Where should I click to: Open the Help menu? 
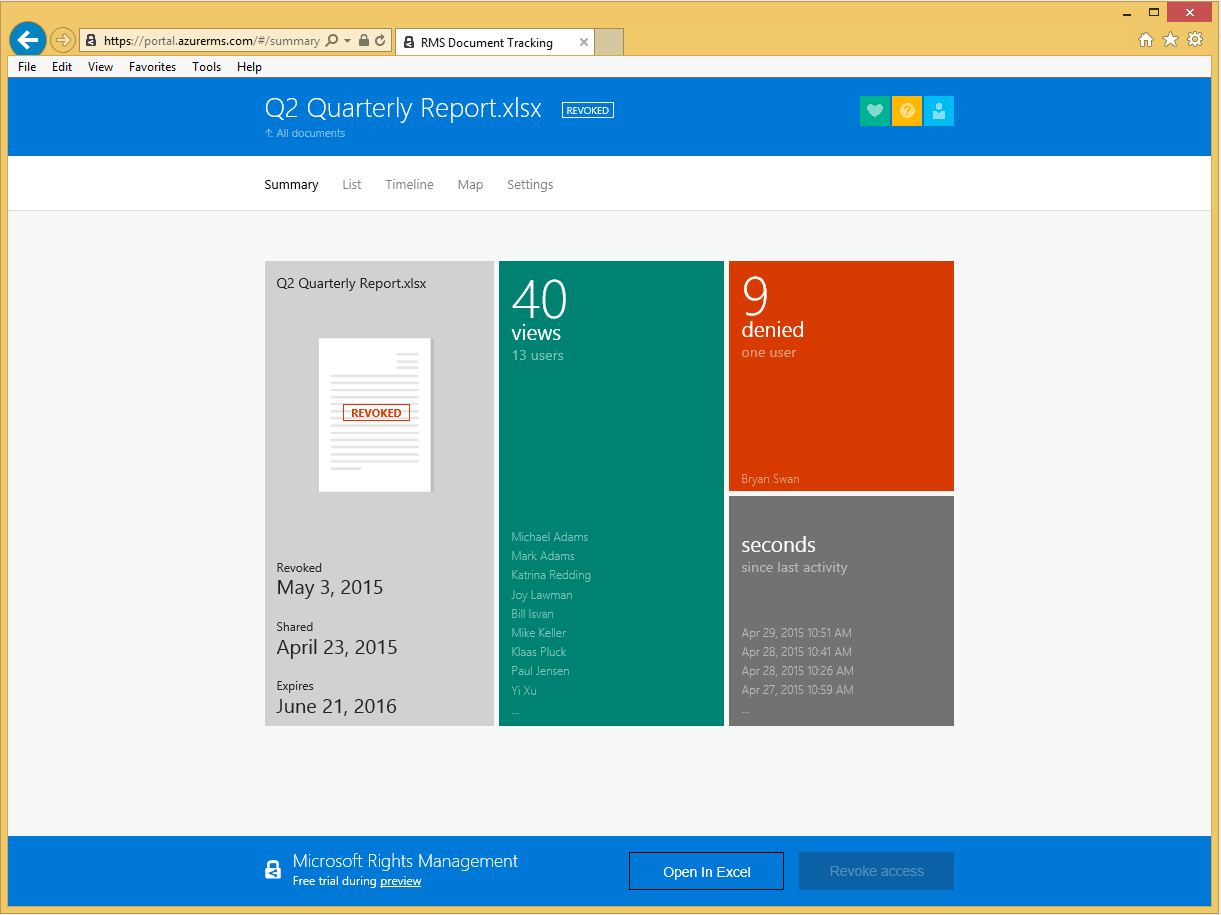[249, 67]
